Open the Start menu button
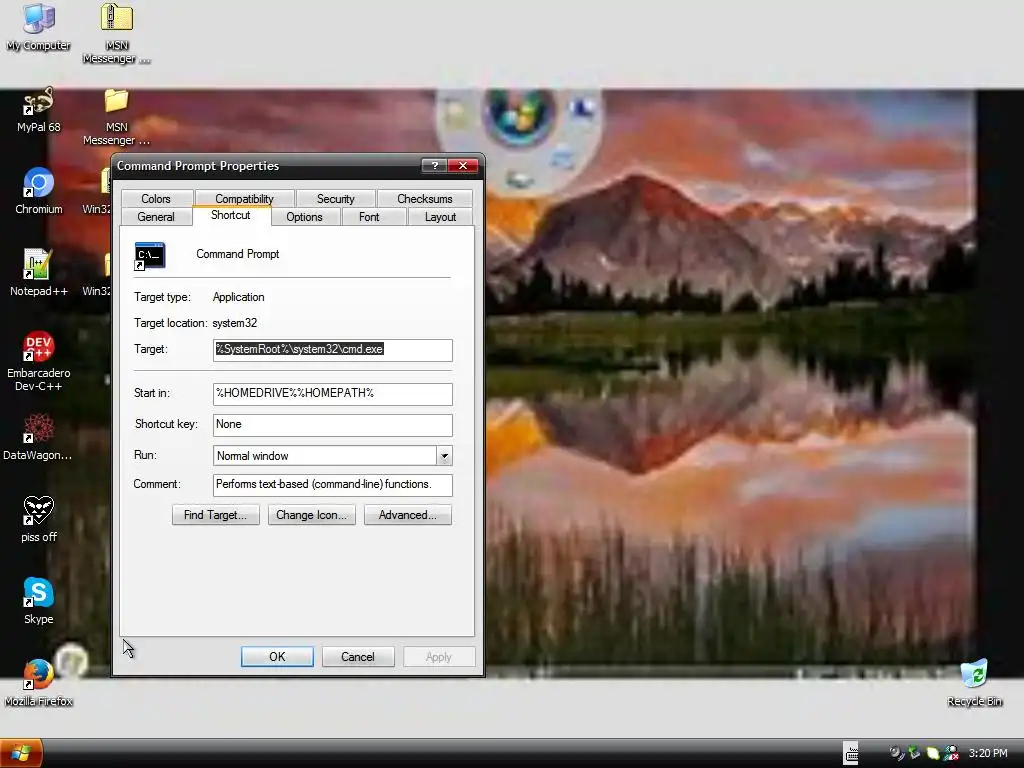This screenshot has height=768, width=1024. (22, 753)
